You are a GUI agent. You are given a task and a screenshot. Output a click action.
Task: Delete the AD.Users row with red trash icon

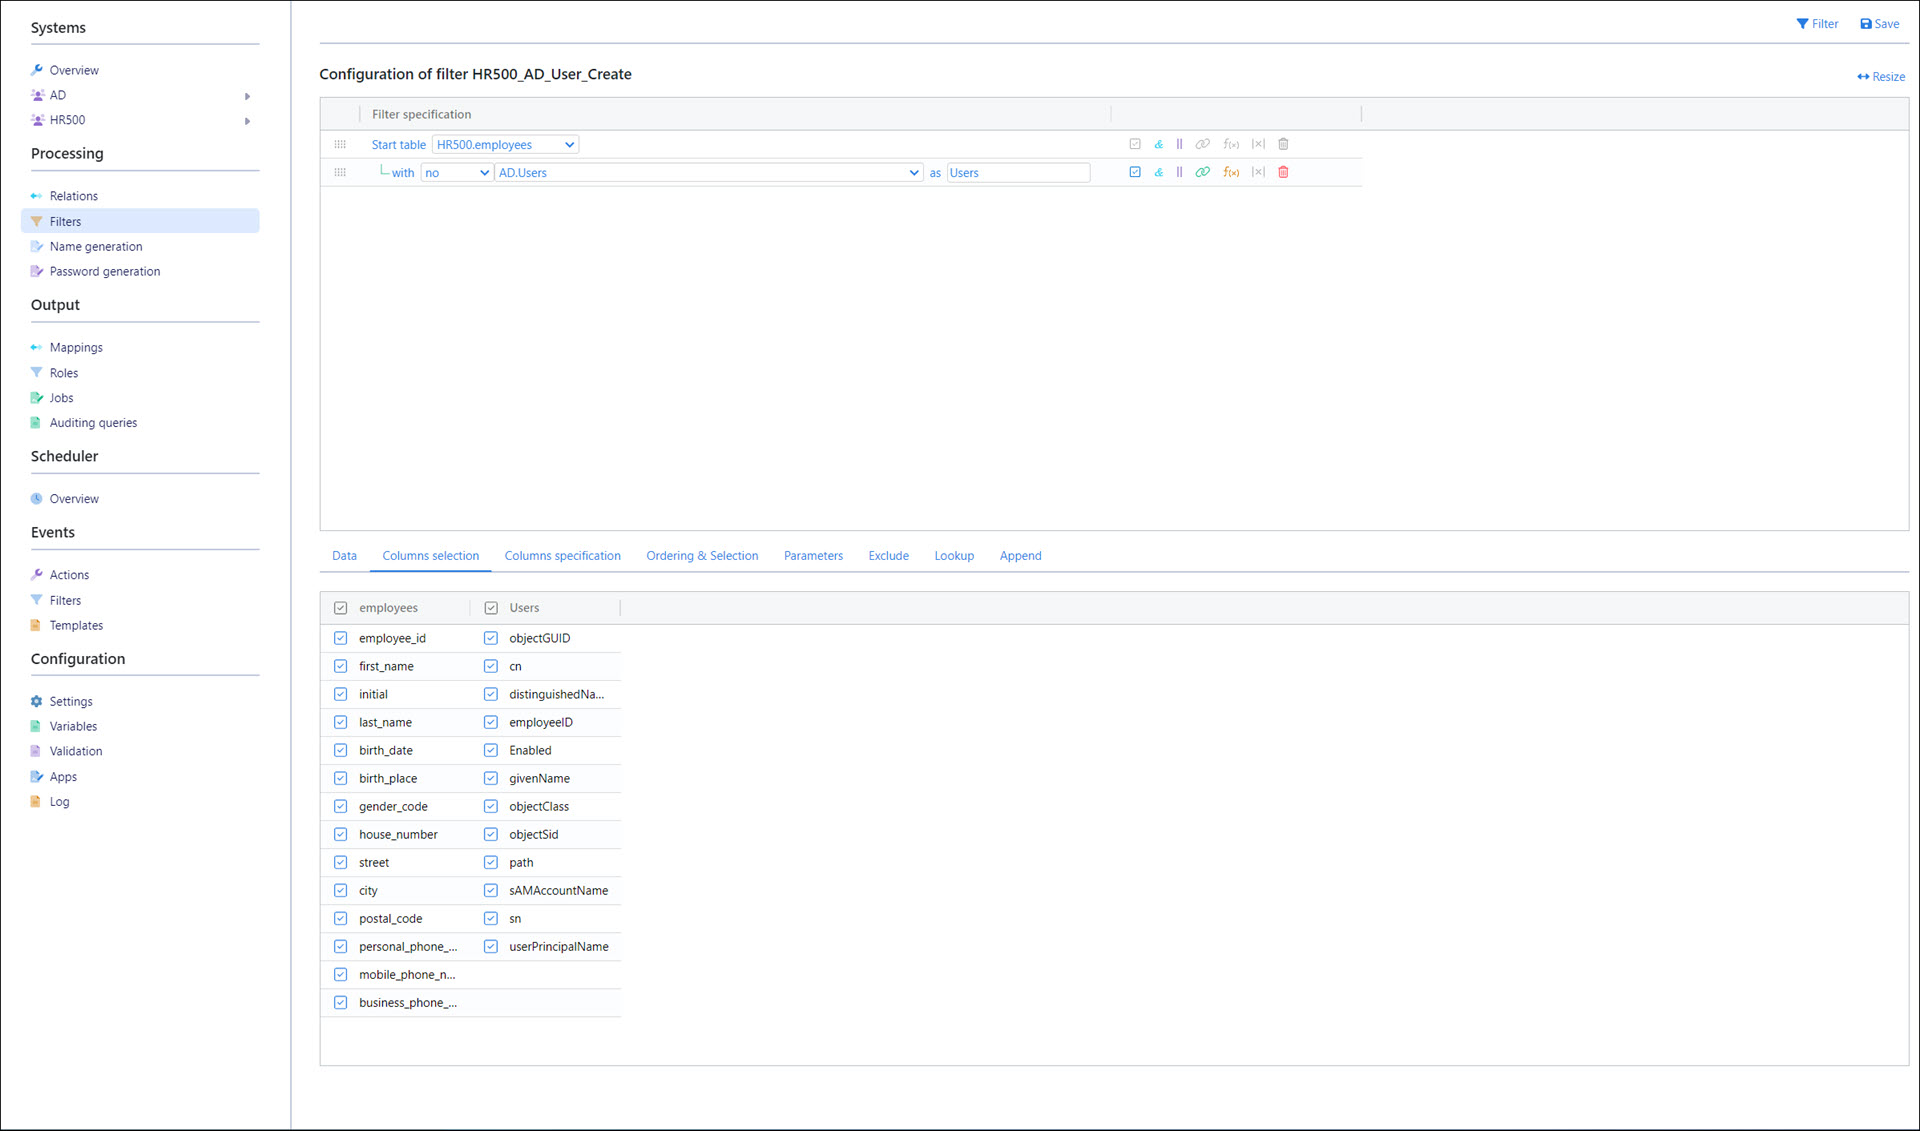click(x=1283, y=172)
